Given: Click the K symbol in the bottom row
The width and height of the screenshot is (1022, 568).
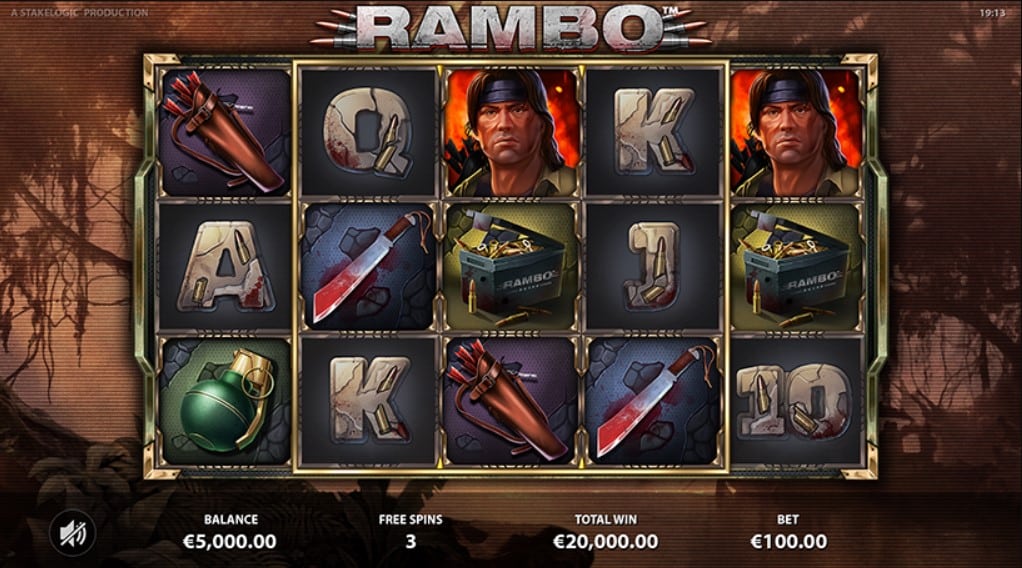Looking at the screenshot, I should point(369,401).
